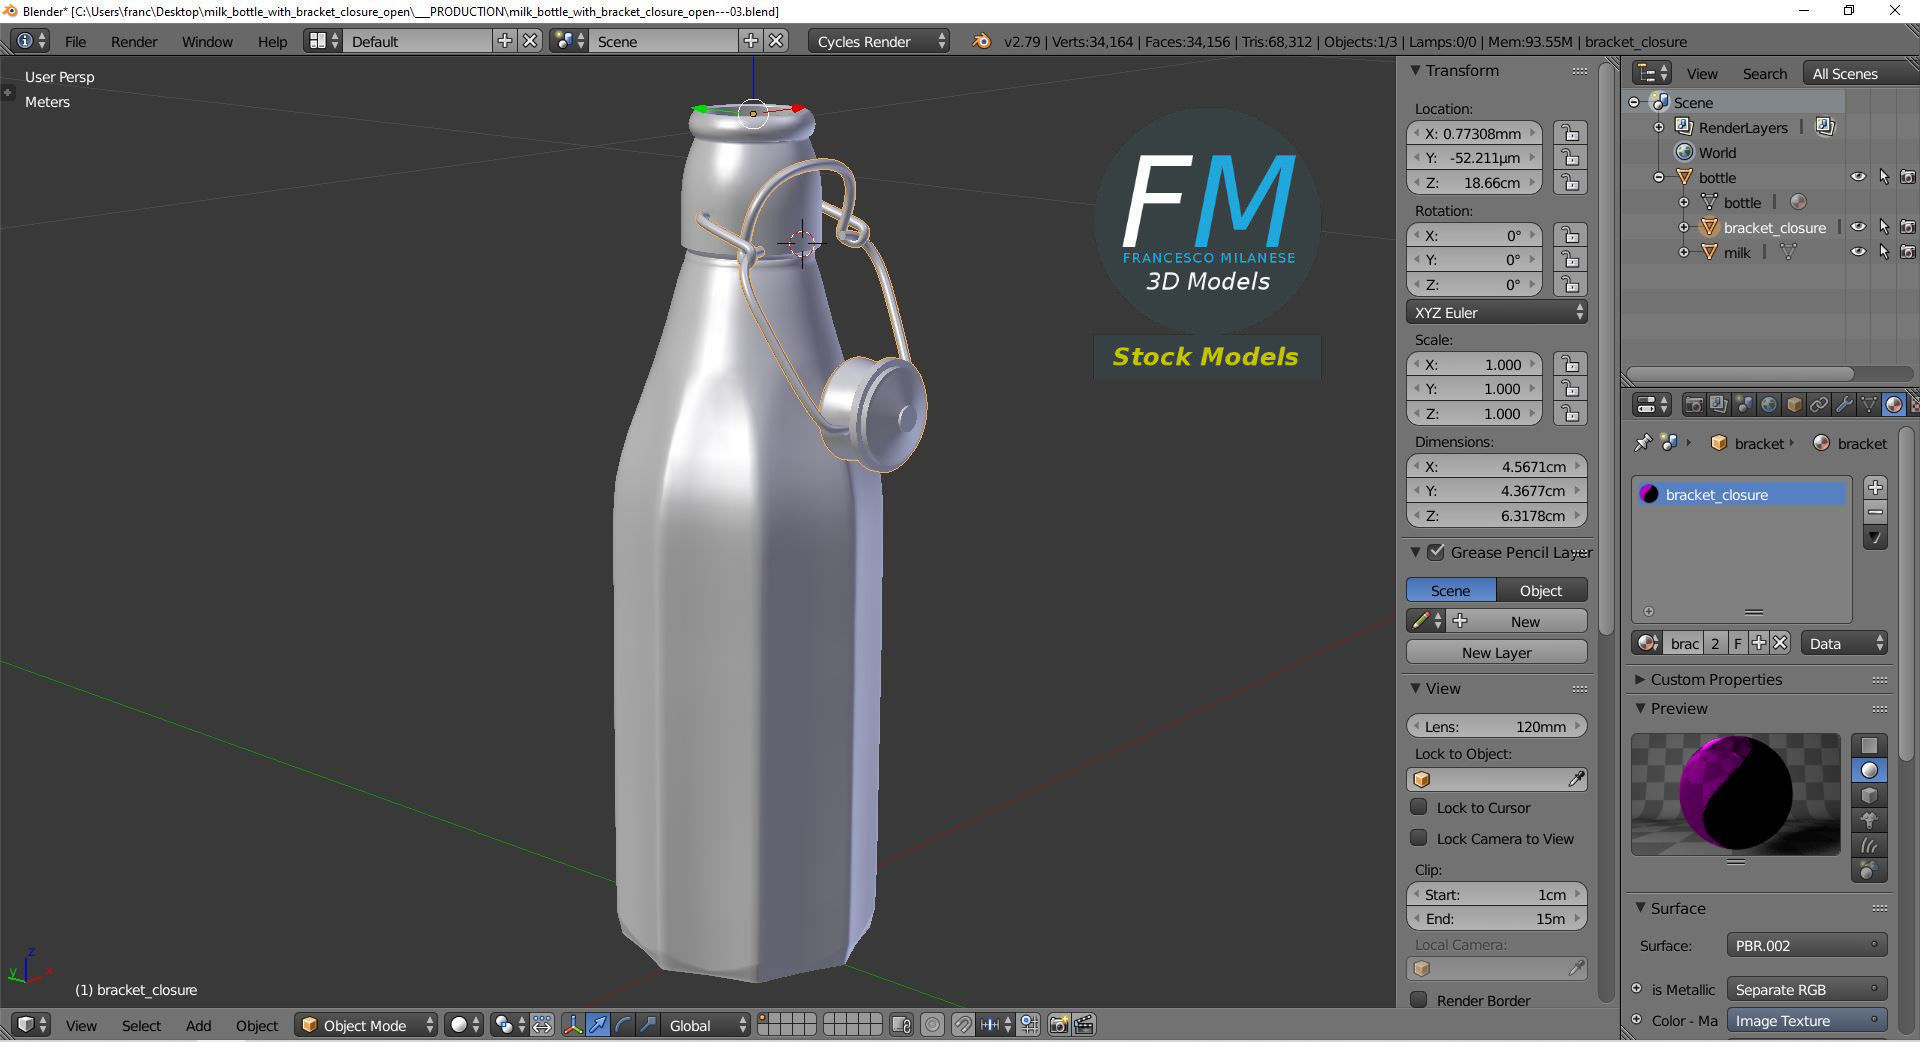The width and height of the screenshot is (1920, 1042).
Task: Toggle visibility eye for bracket_closure
Action: tap(1858, 227)
